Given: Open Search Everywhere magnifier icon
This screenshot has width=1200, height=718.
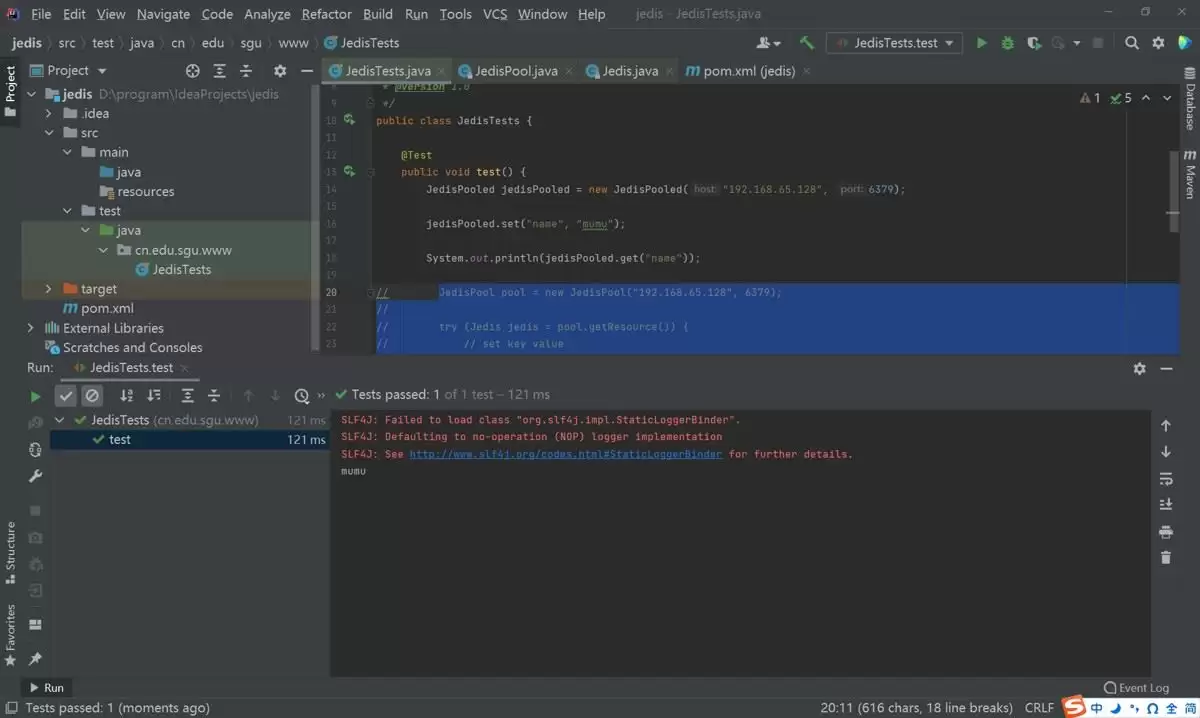Looking at the screenshot, I should point(1132,43).
